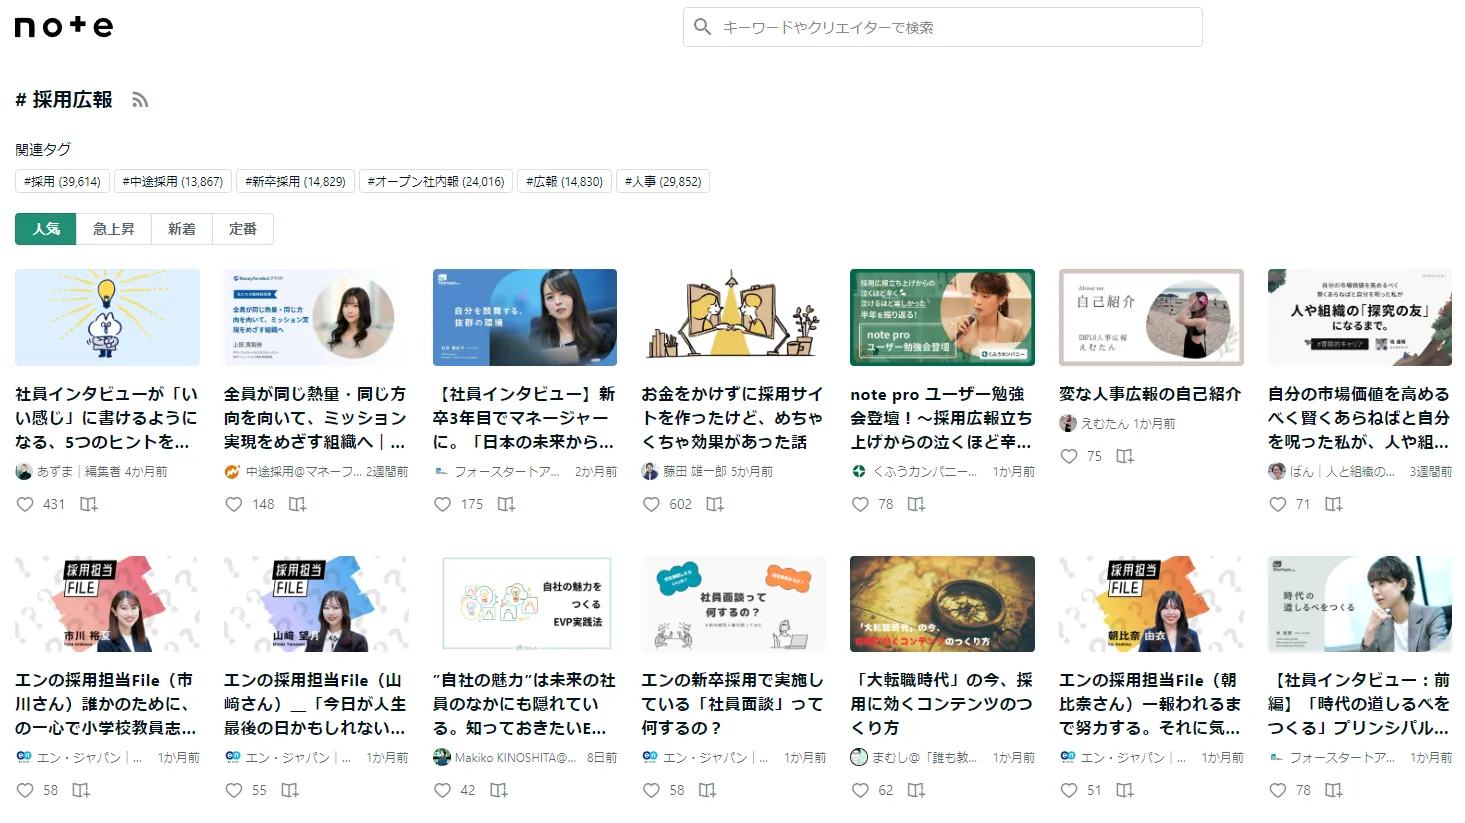The height and width of the screenshot is (823, 1465).
Task: Open article 変な人事広報の自己紹介
Action: 1150,394
